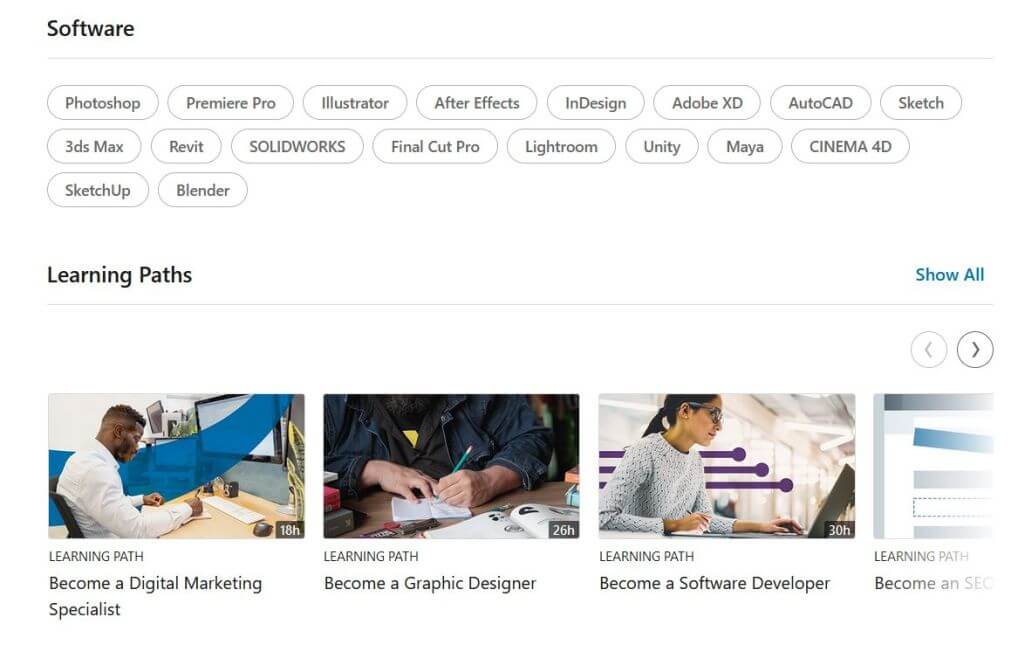Open the Graphic Designer course thumbnail
This screenshot has width=1024, height=665.
(x=451, y=466)
